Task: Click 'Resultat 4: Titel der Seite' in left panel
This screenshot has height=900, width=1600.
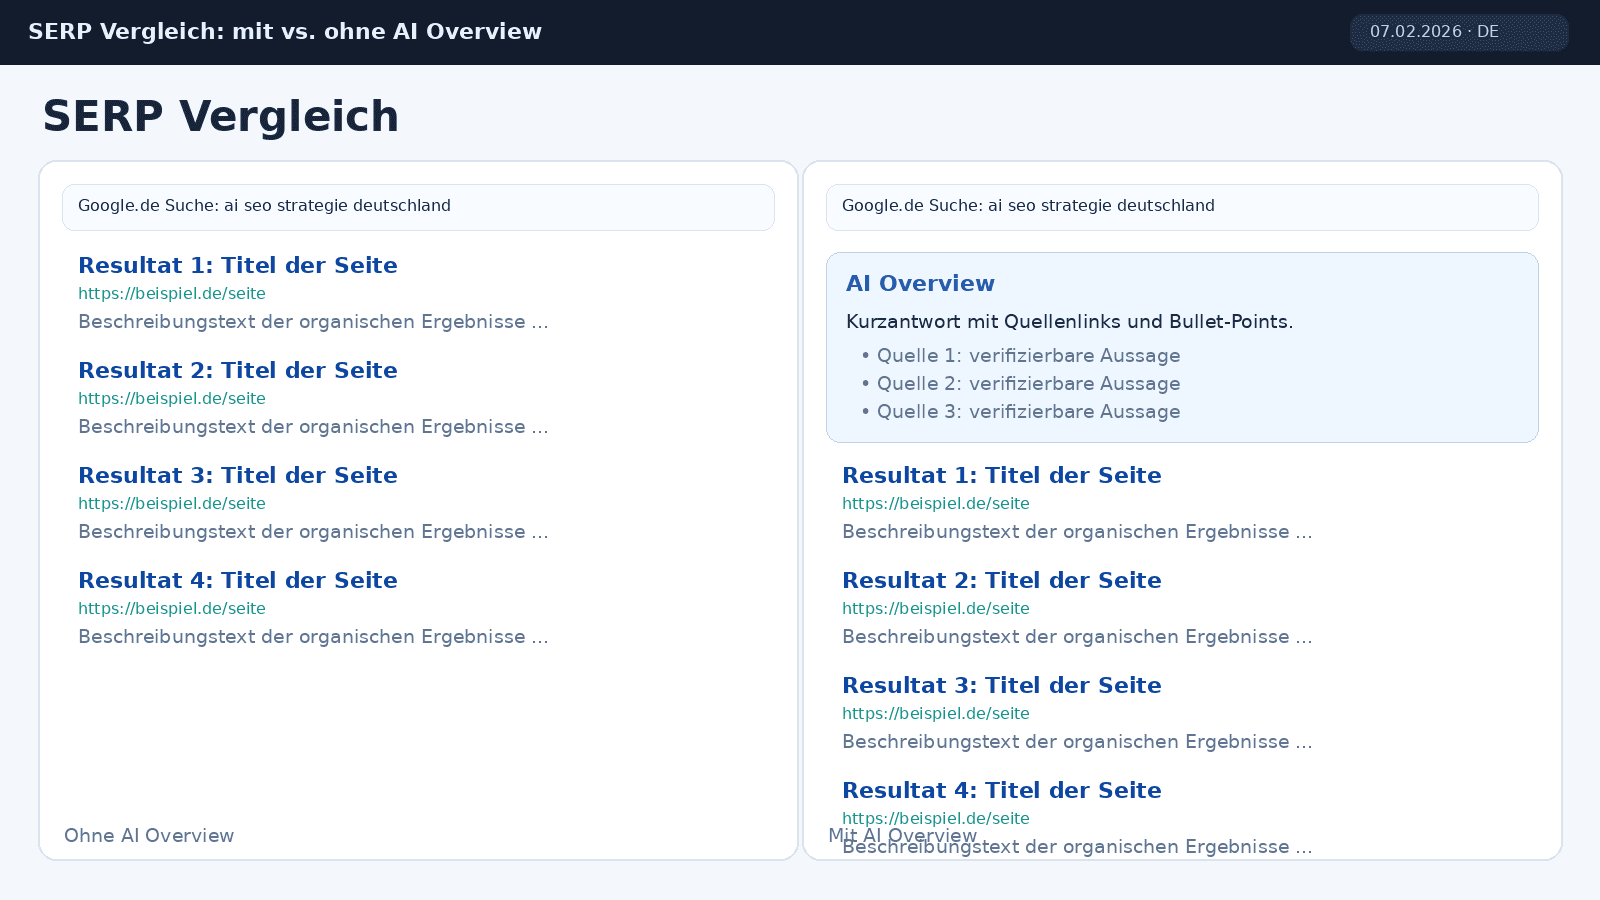Action: click(x=237, y=580)
